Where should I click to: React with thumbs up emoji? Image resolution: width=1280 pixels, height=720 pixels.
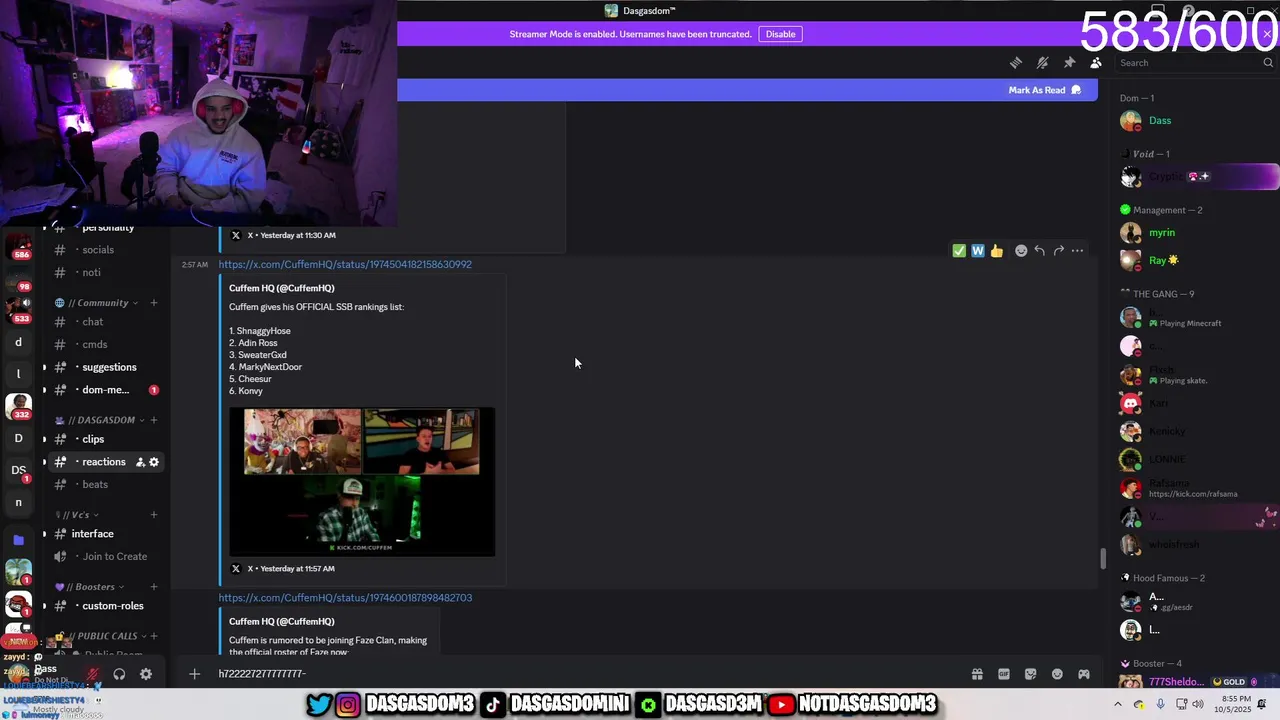point(996,251)
